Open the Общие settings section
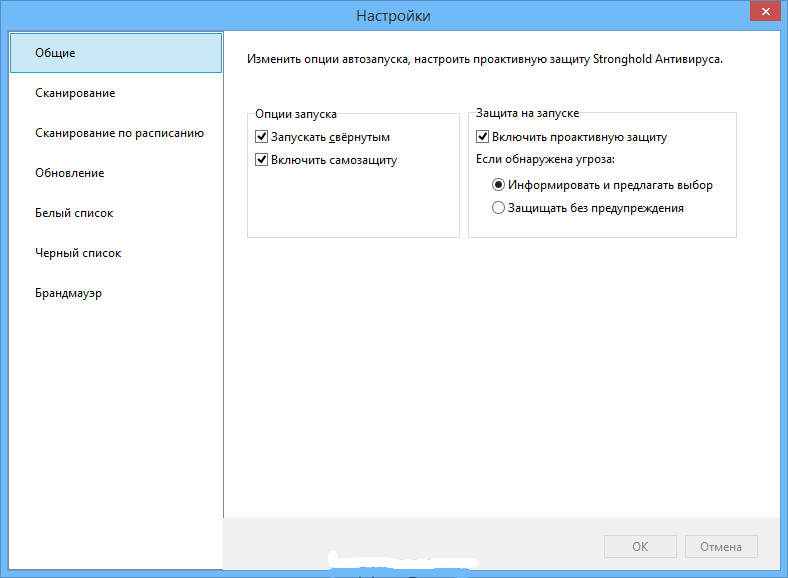This screenshot has height=578, width=788. [116, 53]
